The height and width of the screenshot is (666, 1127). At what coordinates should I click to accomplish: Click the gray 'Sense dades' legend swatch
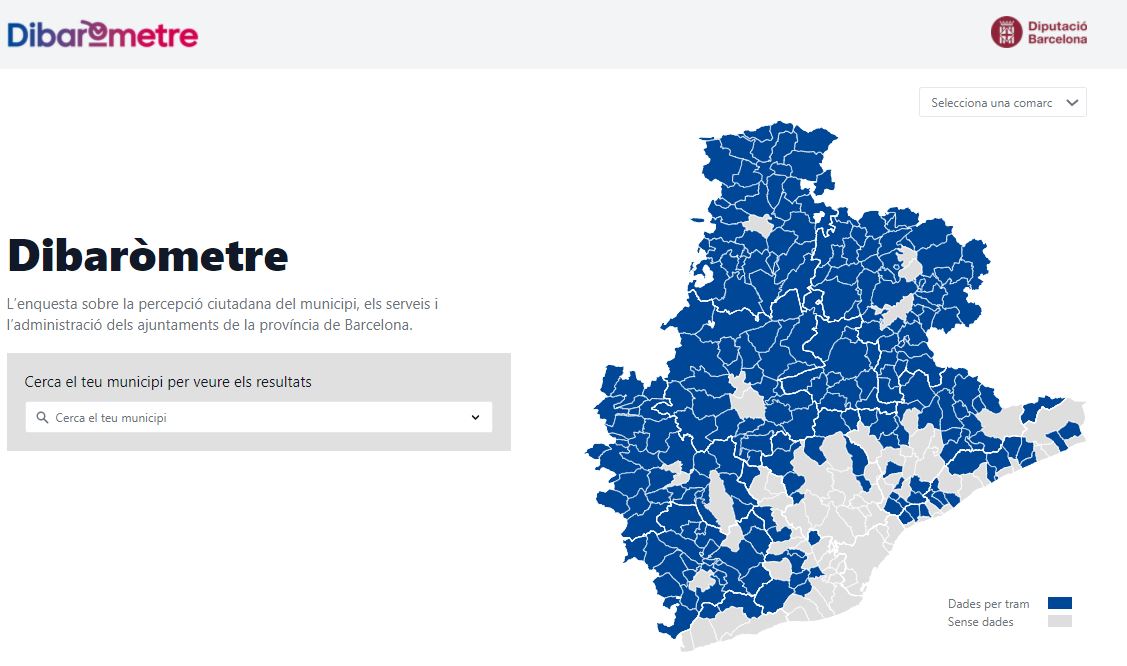click(x=1059, y=622)
